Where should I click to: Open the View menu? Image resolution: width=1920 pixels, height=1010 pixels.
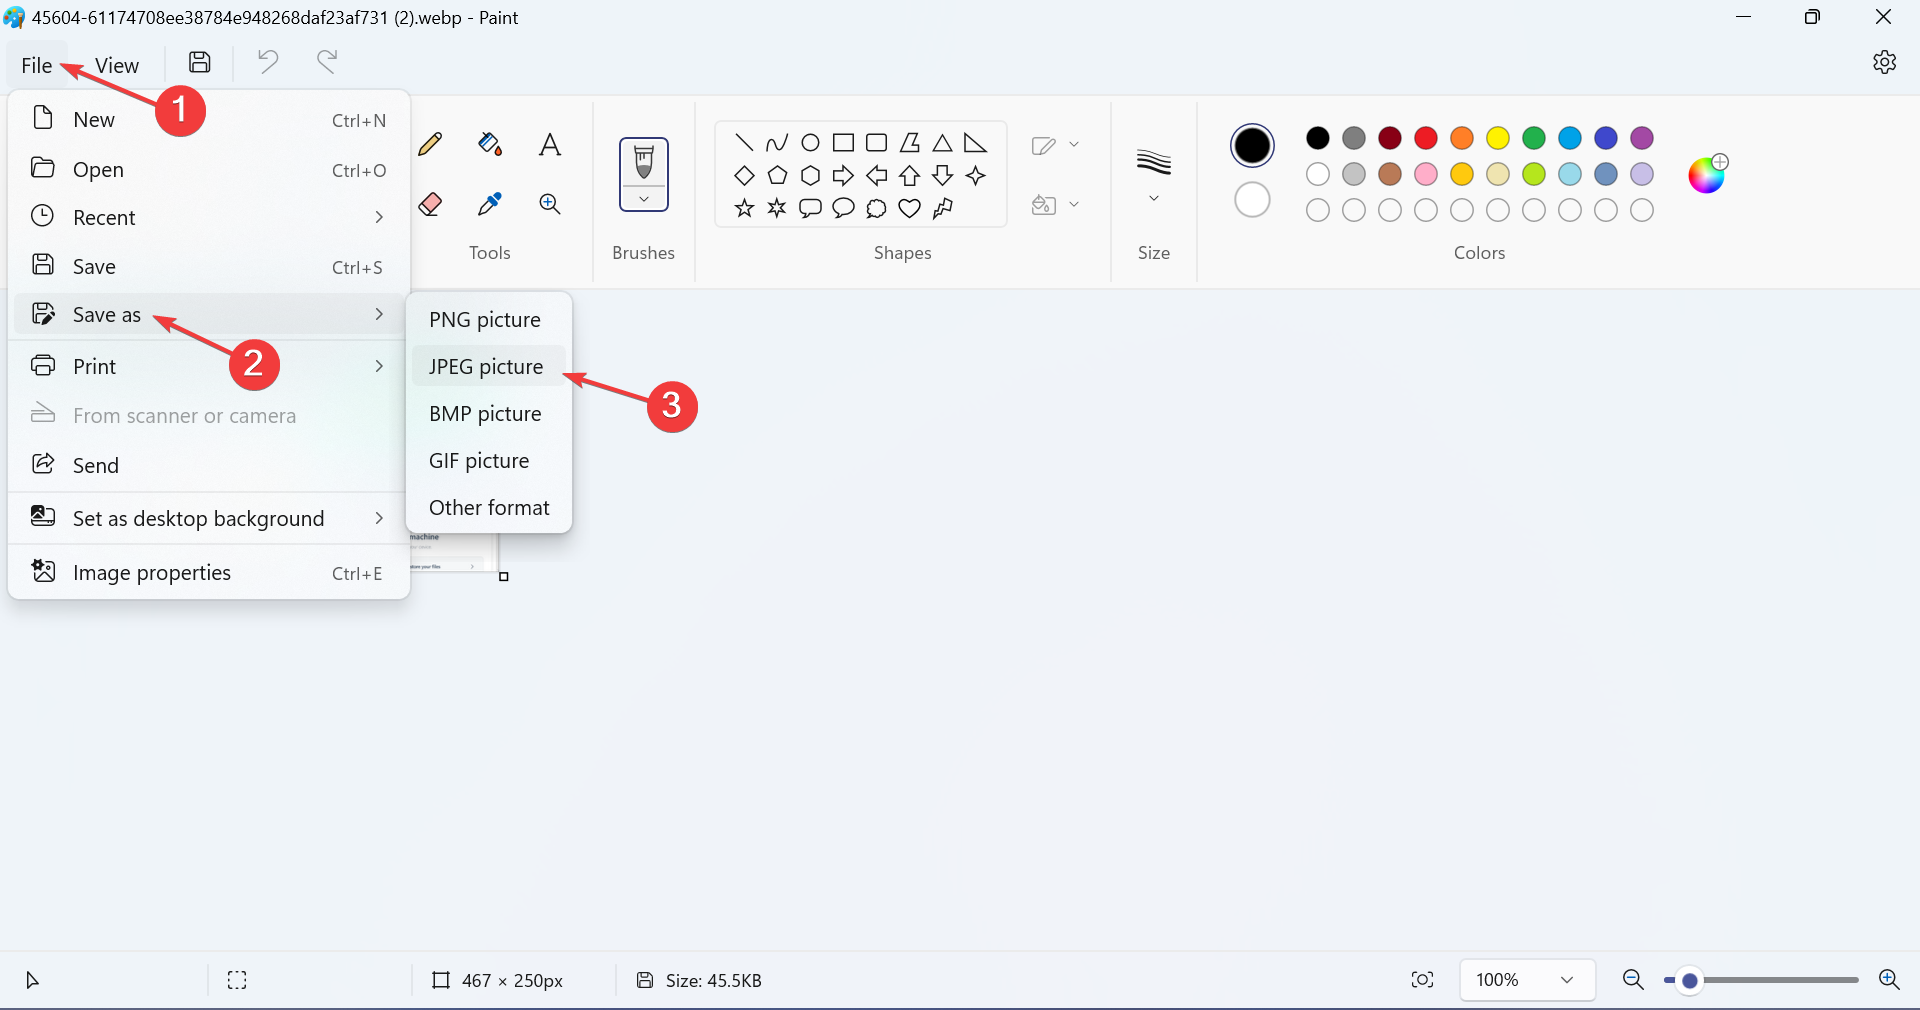116,66
